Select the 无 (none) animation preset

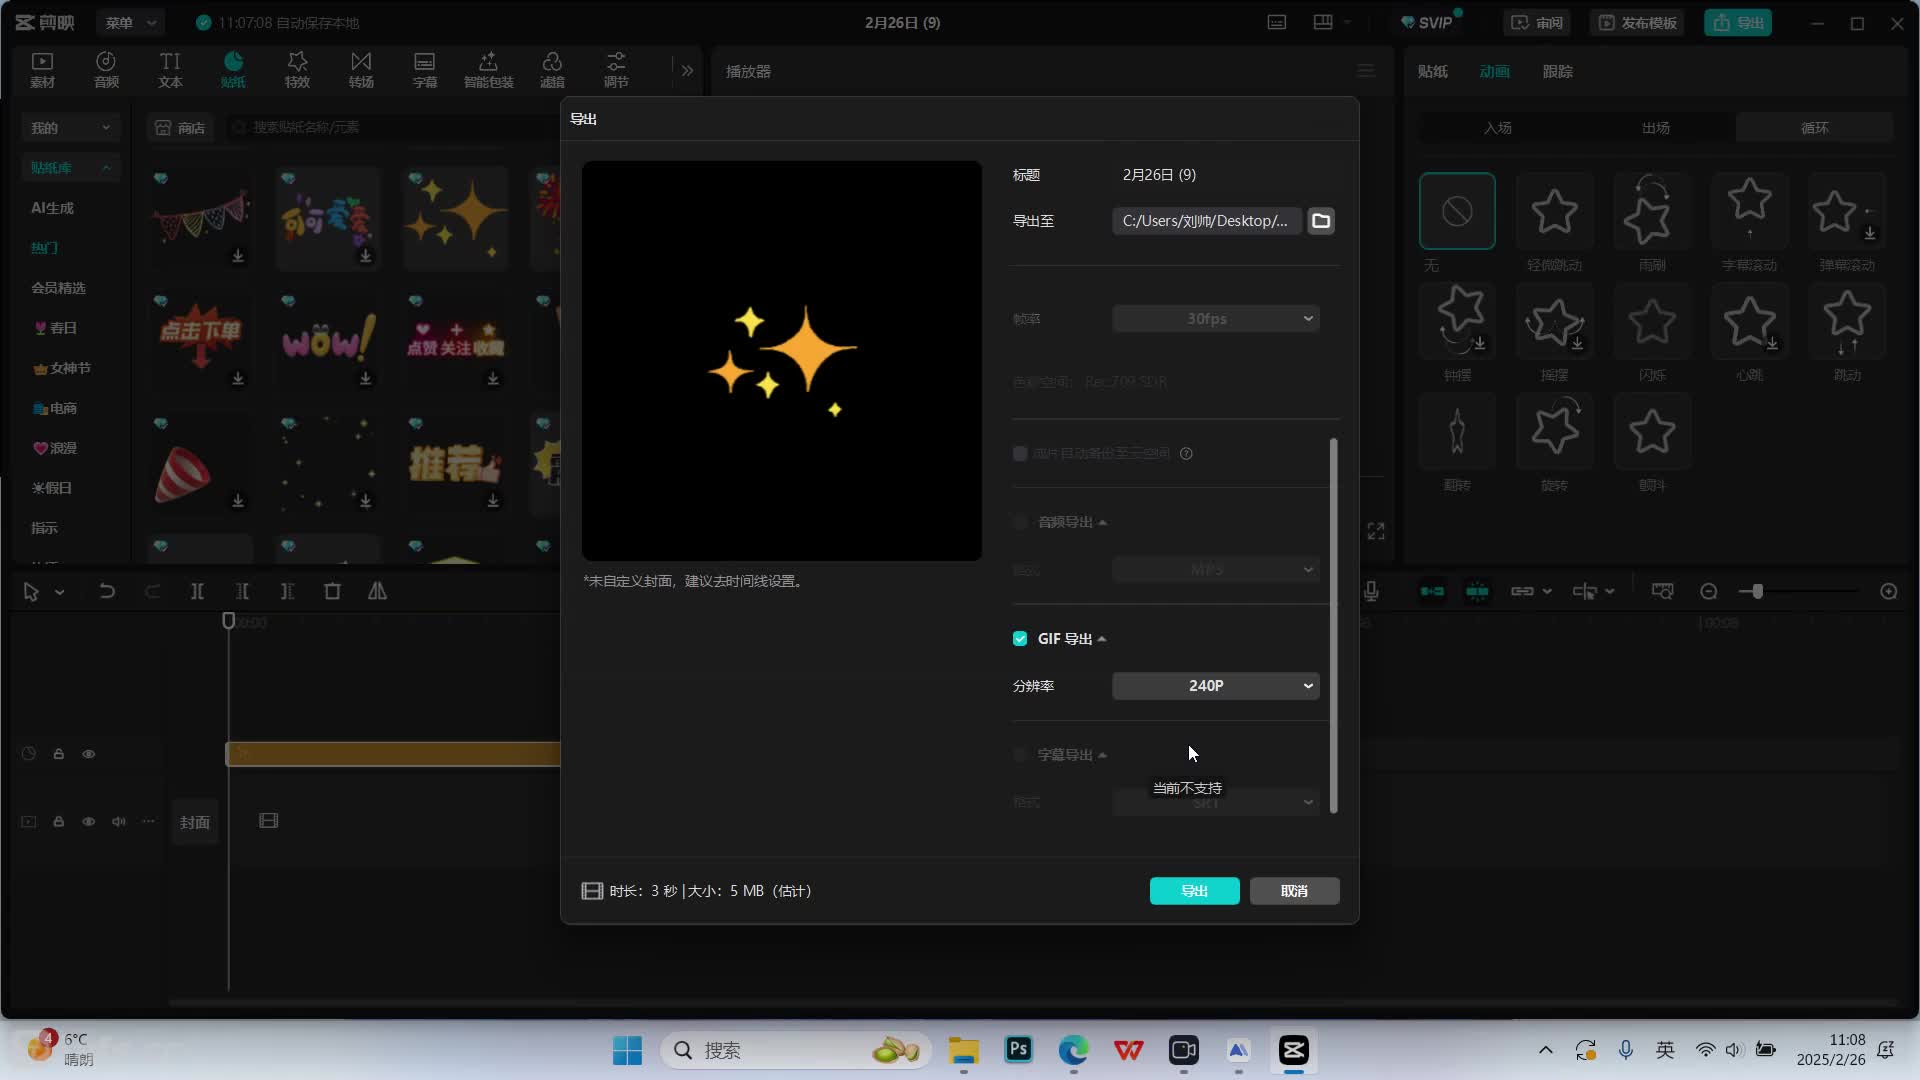(x=1457, y=211)
